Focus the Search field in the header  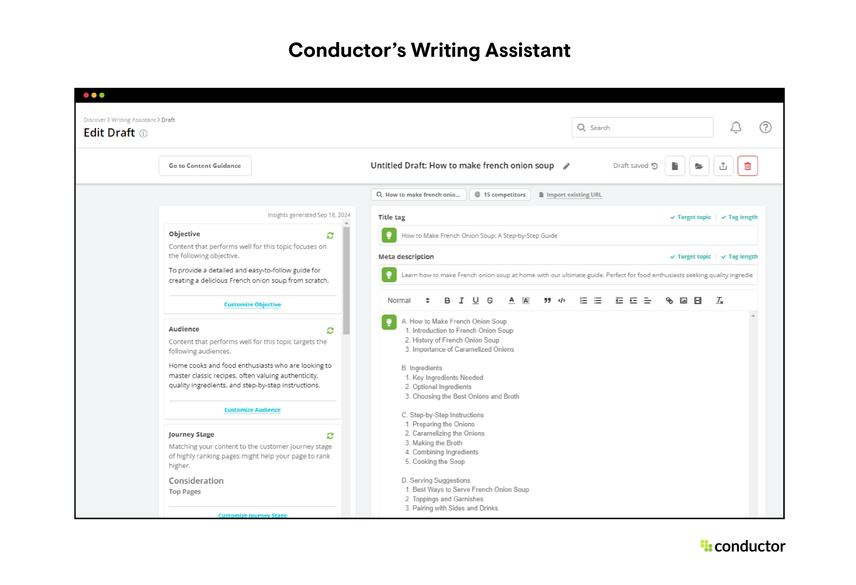[643, 128]
